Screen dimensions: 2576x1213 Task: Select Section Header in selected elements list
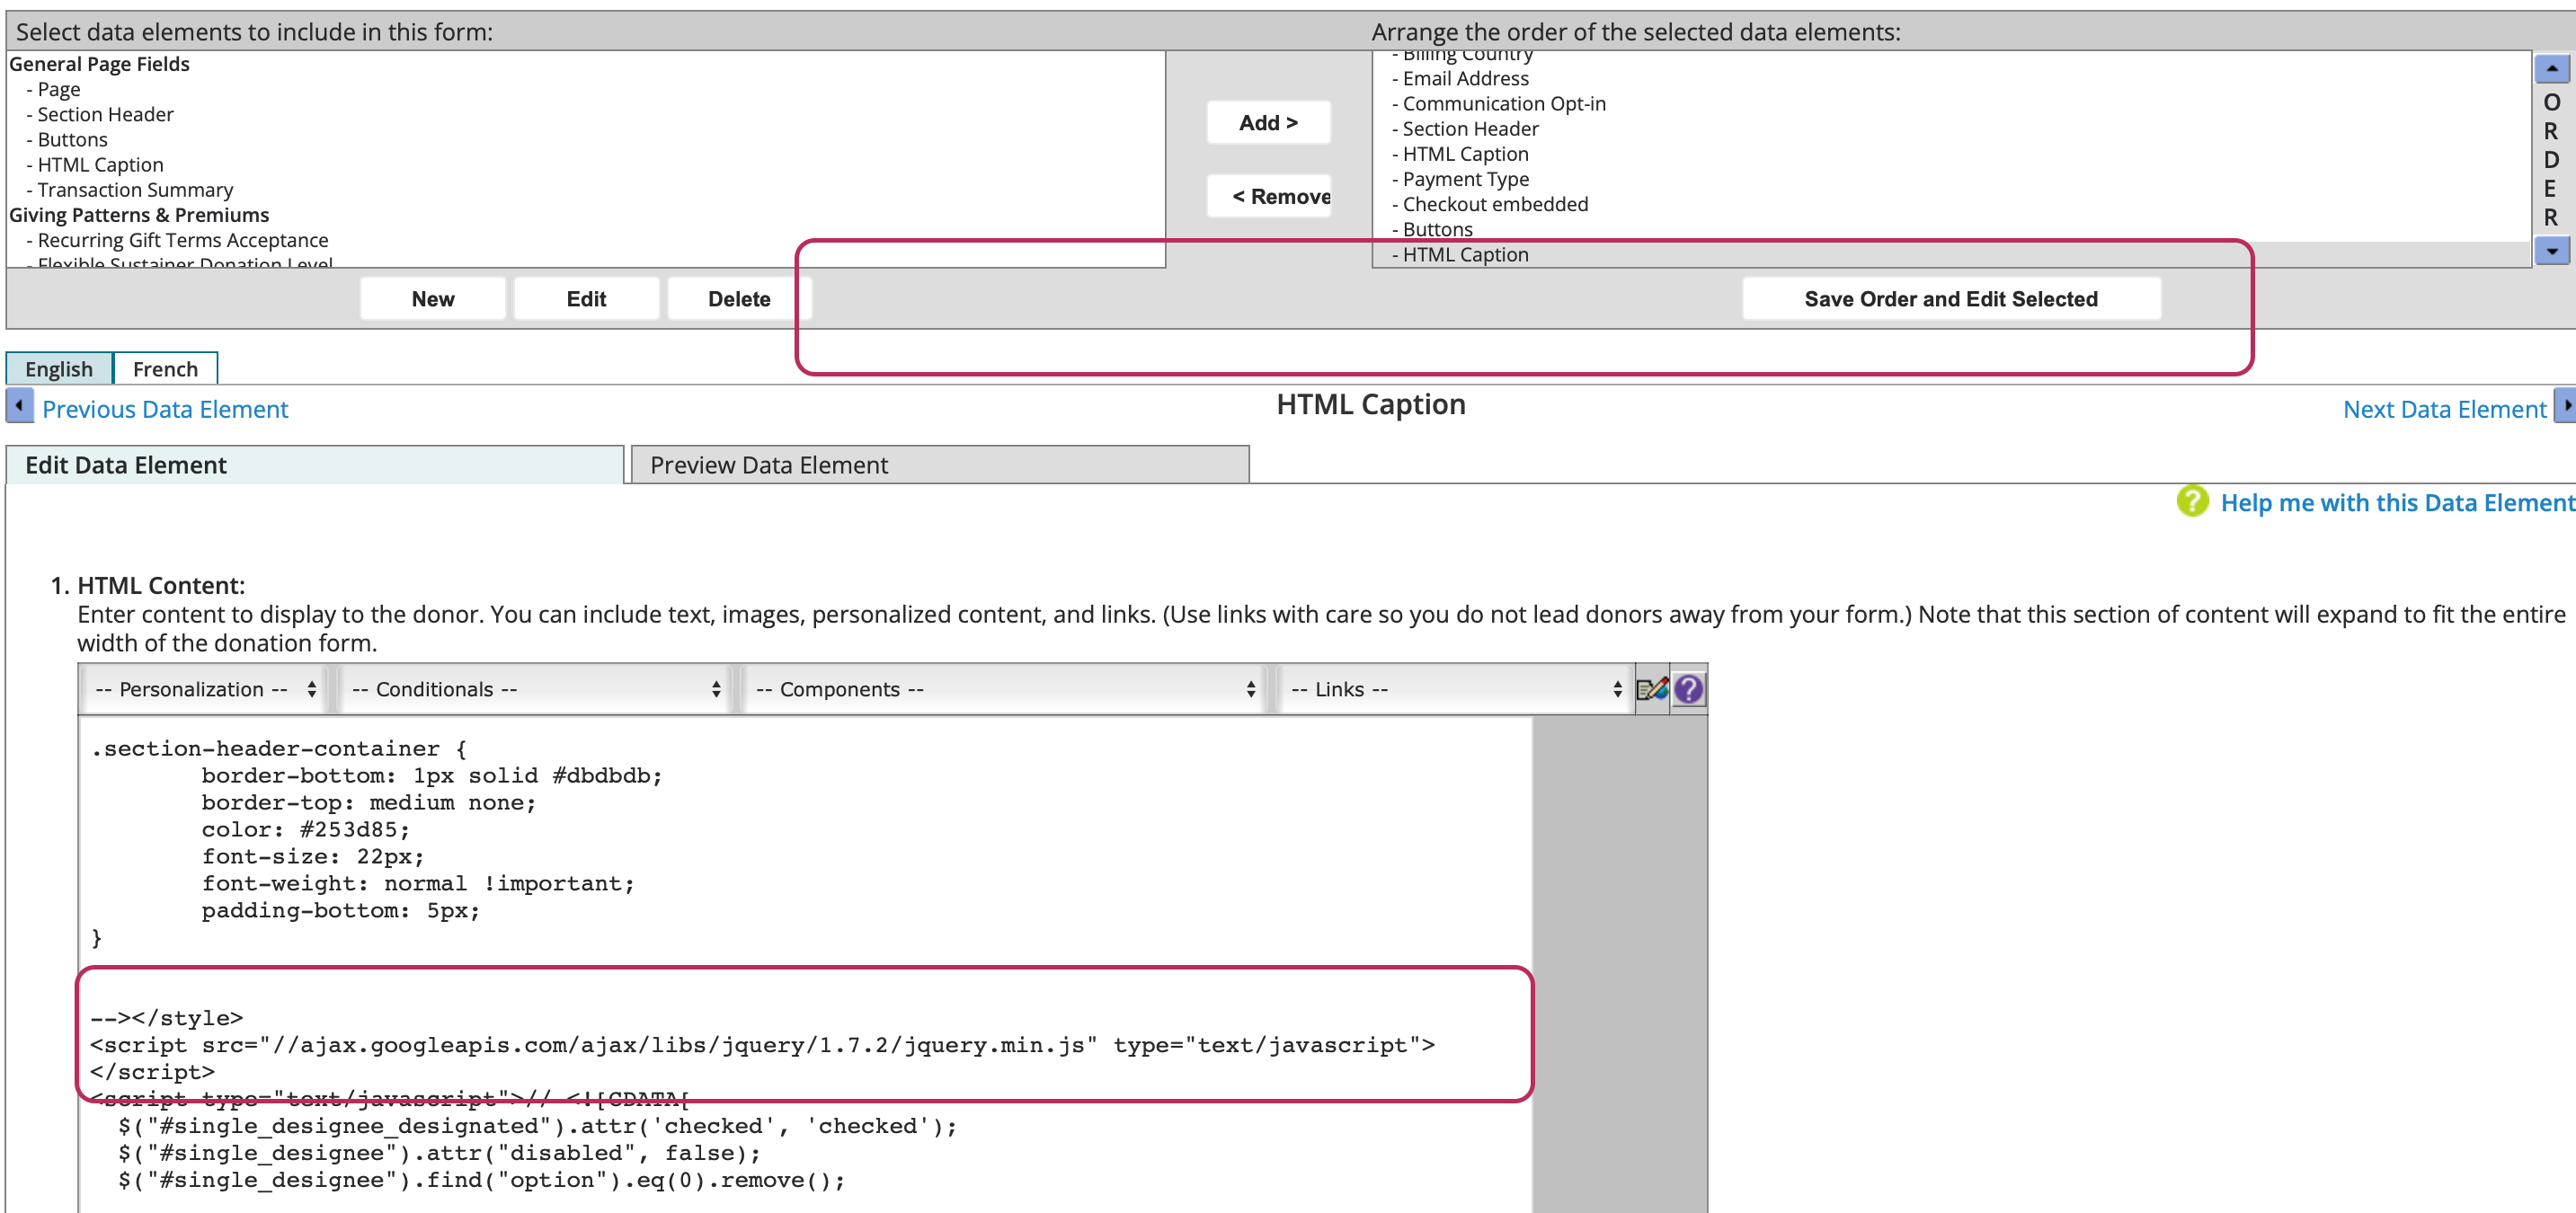[1470, 128]
